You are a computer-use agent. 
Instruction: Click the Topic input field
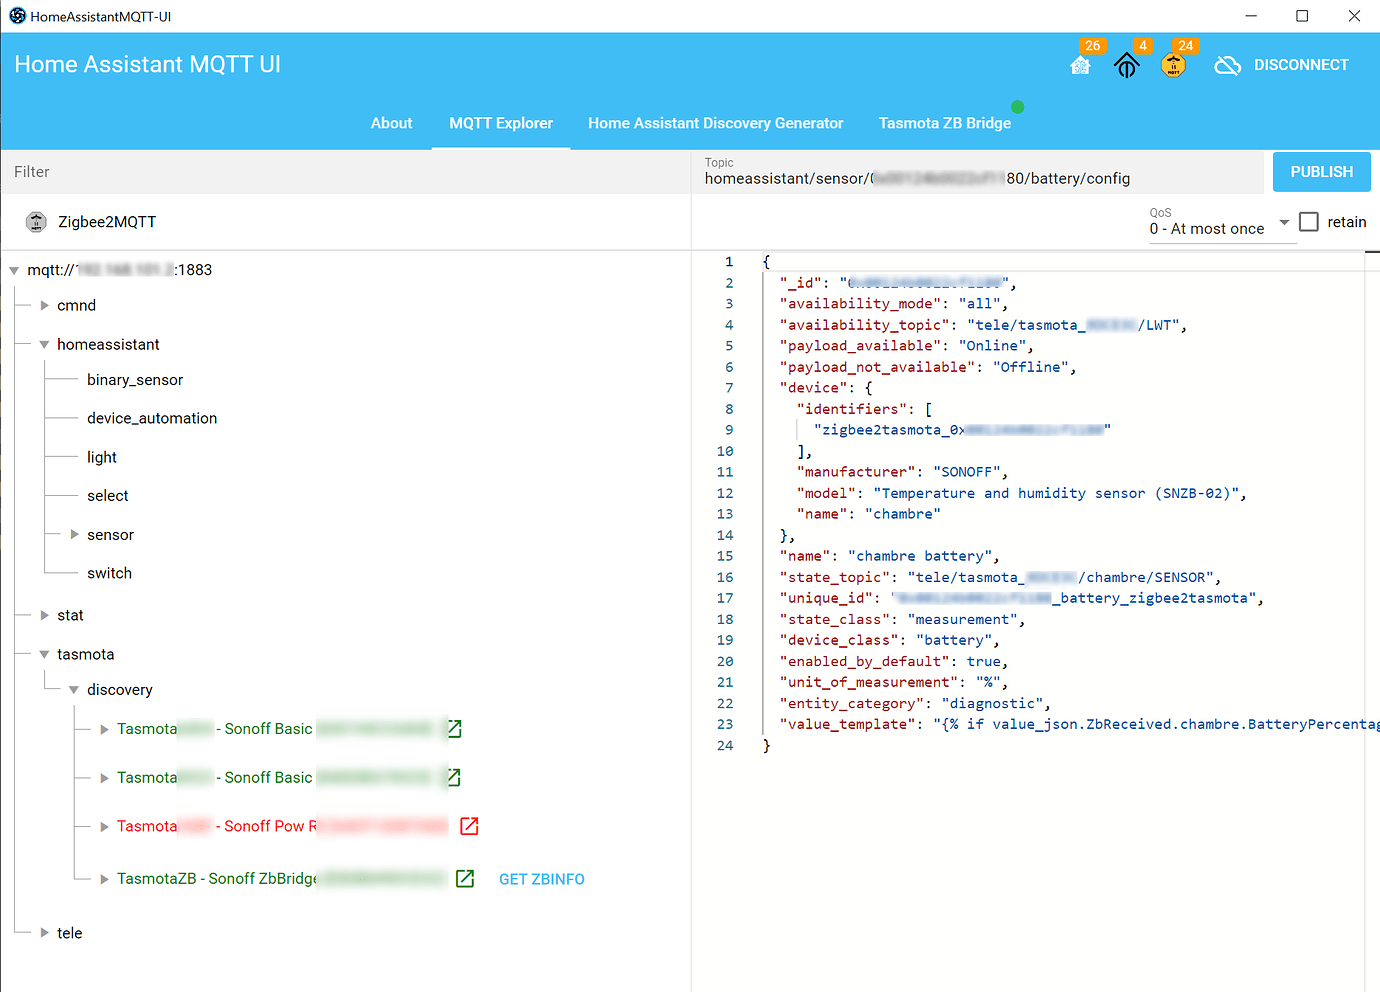click(980, 172)
